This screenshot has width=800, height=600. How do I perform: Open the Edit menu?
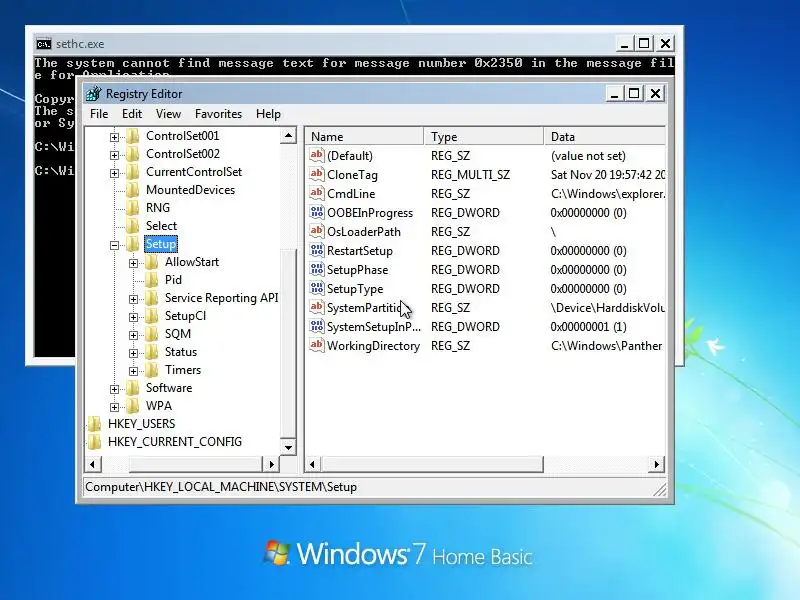[132, 114]
